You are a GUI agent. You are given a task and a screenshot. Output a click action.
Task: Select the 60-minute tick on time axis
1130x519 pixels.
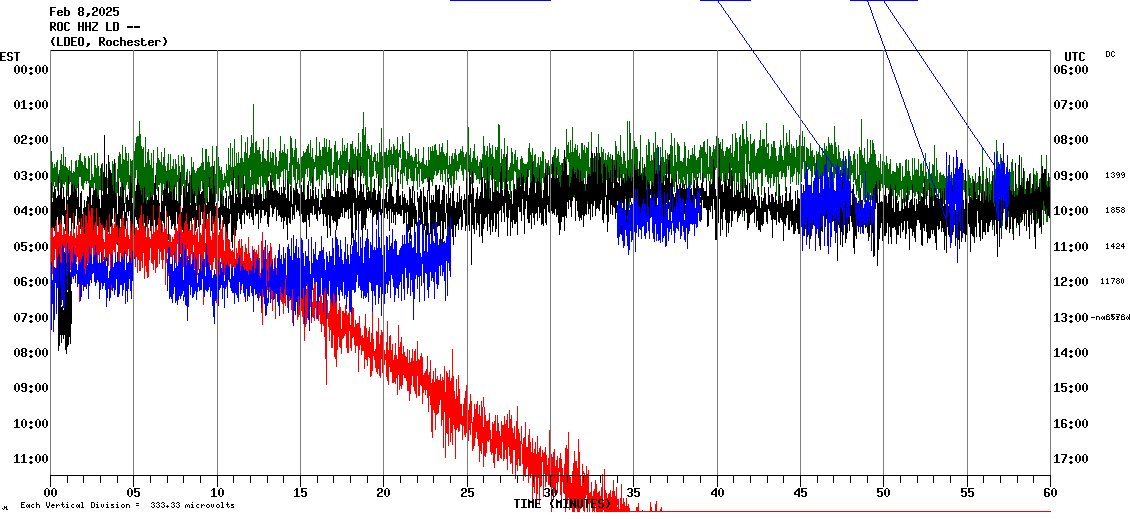pyautogui.click(x=1049, y=493)
